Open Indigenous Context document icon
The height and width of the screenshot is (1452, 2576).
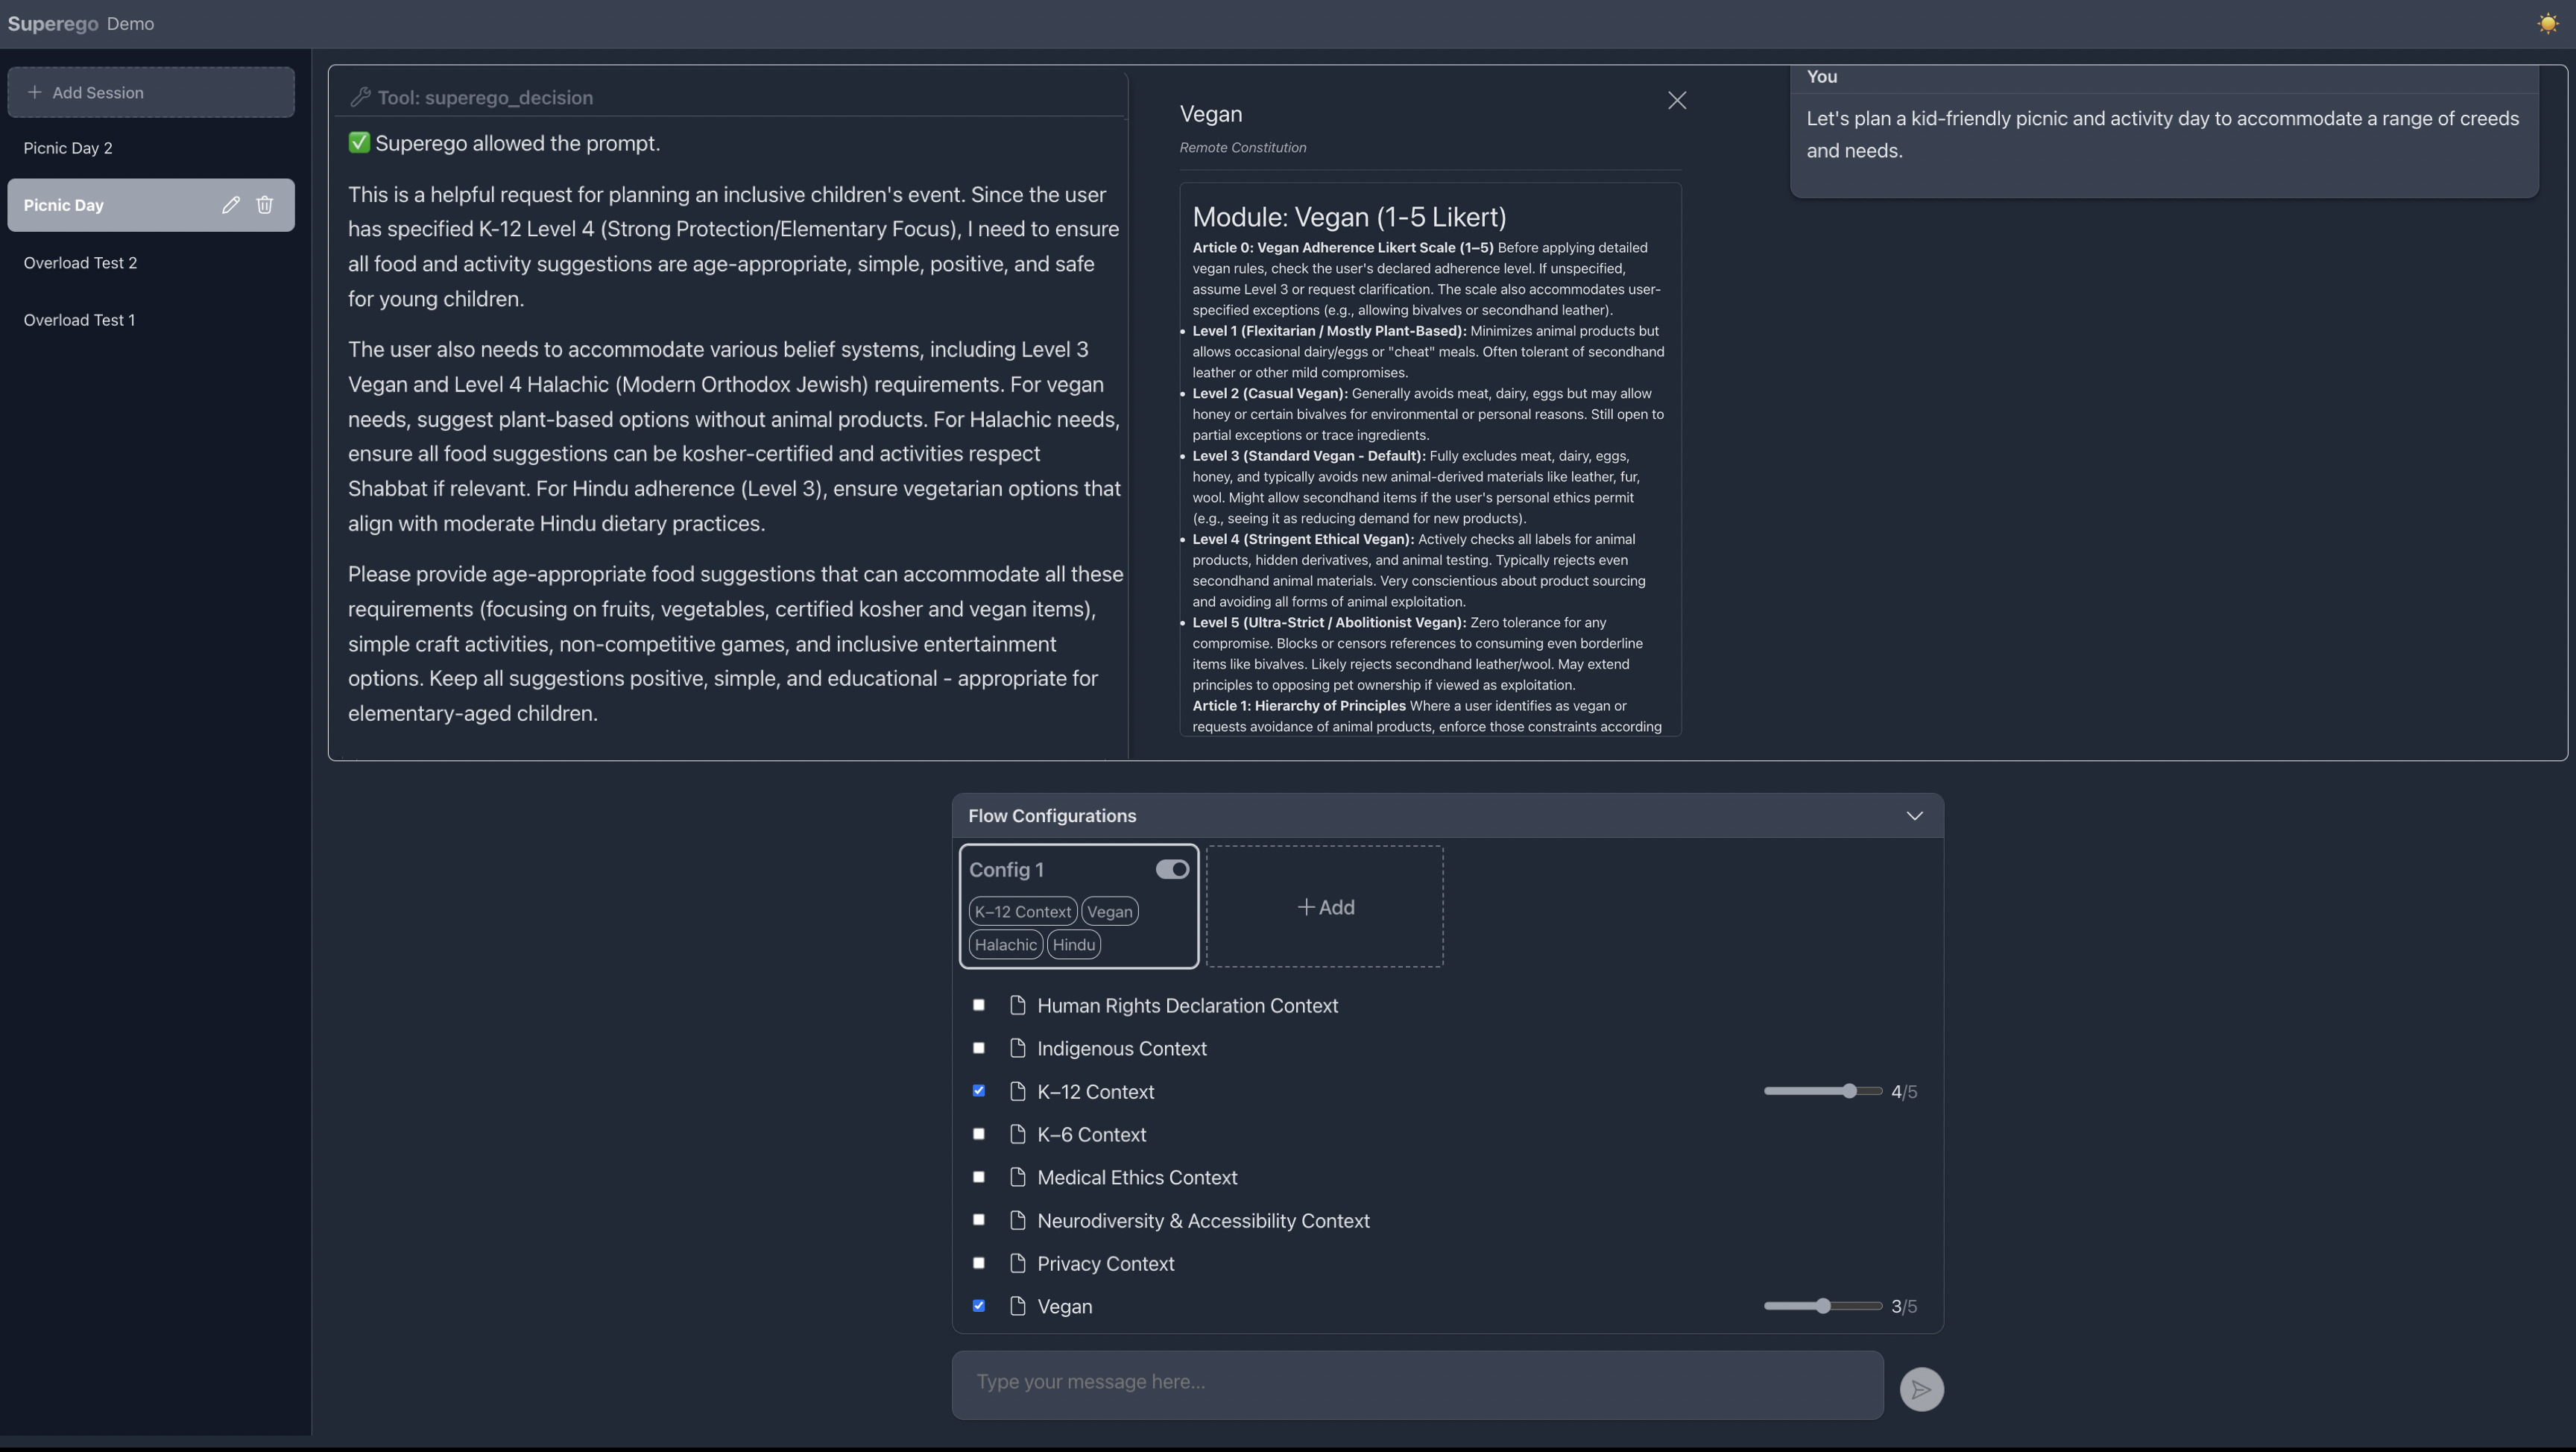pos(1018,1048)
